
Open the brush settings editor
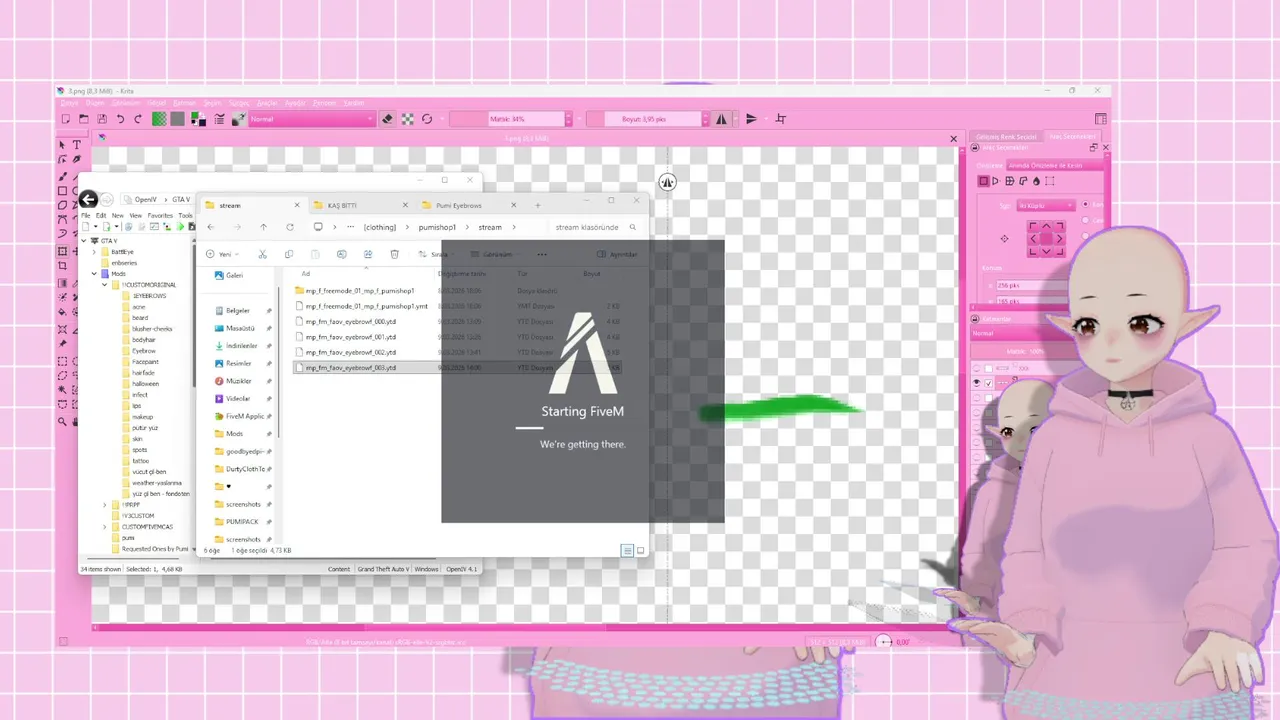220,119
